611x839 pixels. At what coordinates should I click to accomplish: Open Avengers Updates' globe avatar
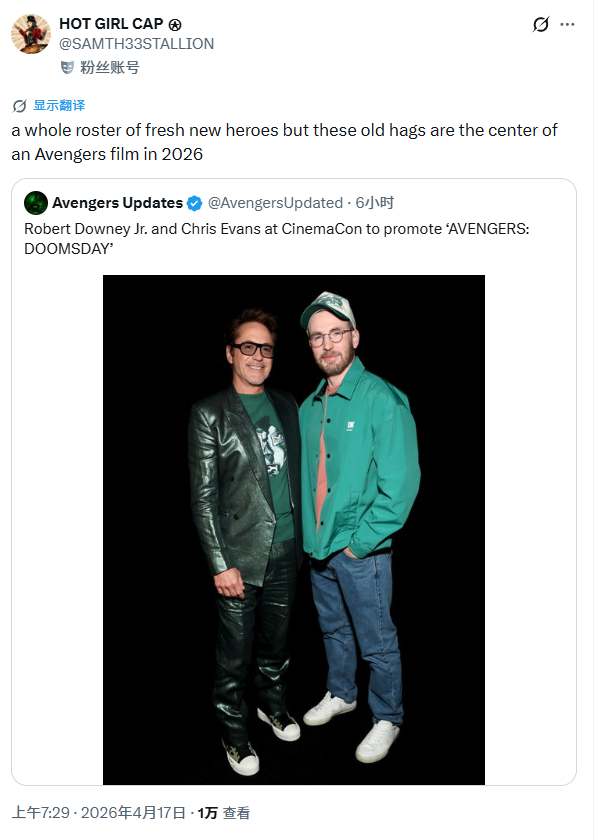click(35, 203)
